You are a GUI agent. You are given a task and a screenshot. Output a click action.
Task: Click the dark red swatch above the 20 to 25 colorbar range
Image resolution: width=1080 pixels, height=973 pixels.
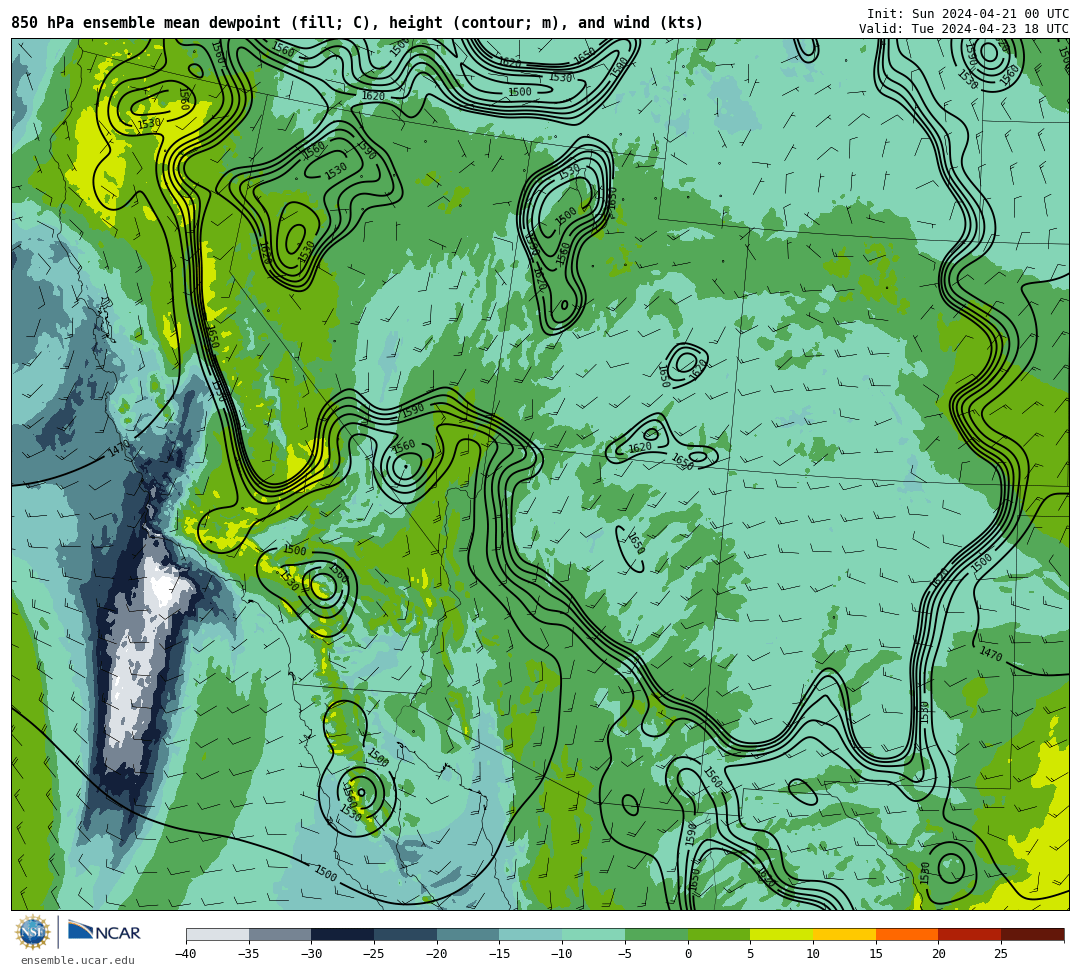tap(969, 934)
